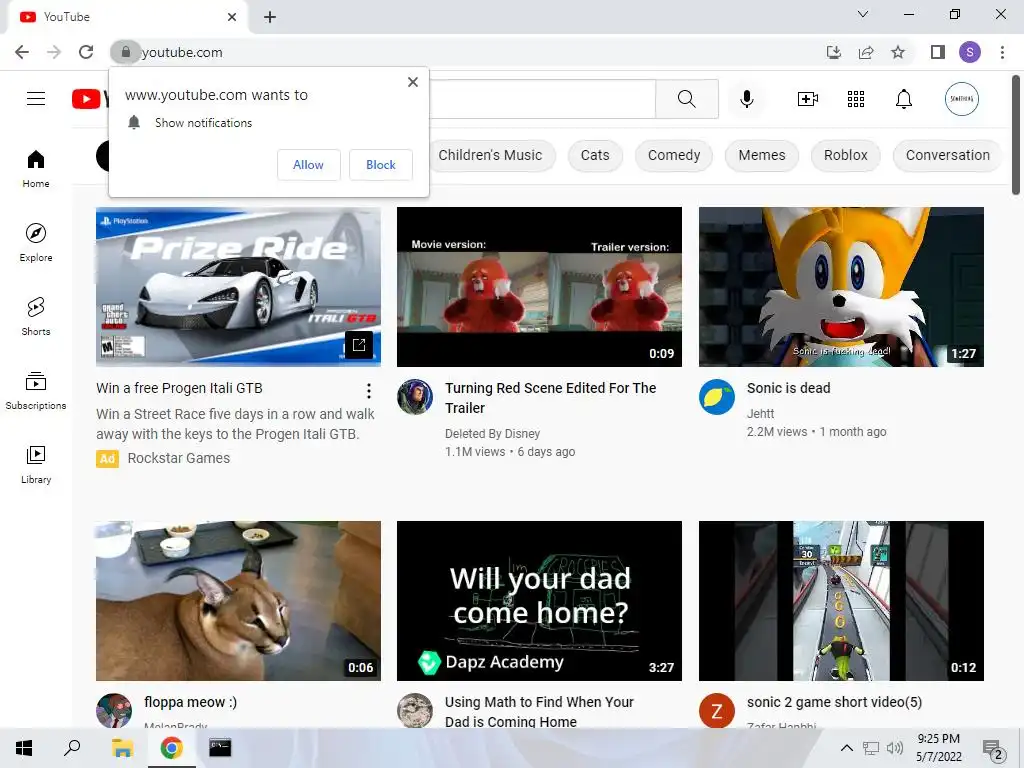This screenshot has width=1024, height=768.
Task: Play the floppa cat thumbnail
Action: [x=238, y=601]
